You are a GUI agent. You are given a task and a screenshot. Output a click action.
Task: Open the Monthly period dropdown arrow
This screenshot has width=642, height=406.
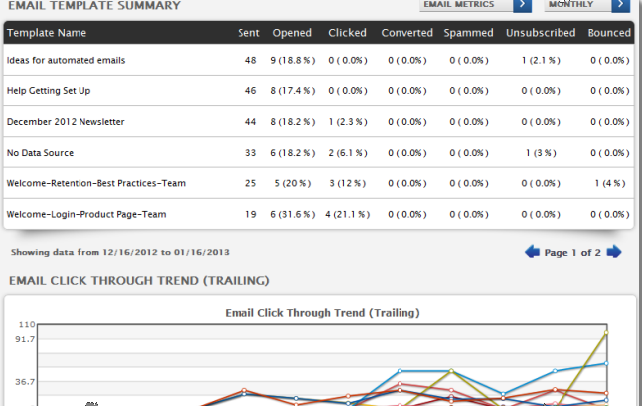[621, 5]
